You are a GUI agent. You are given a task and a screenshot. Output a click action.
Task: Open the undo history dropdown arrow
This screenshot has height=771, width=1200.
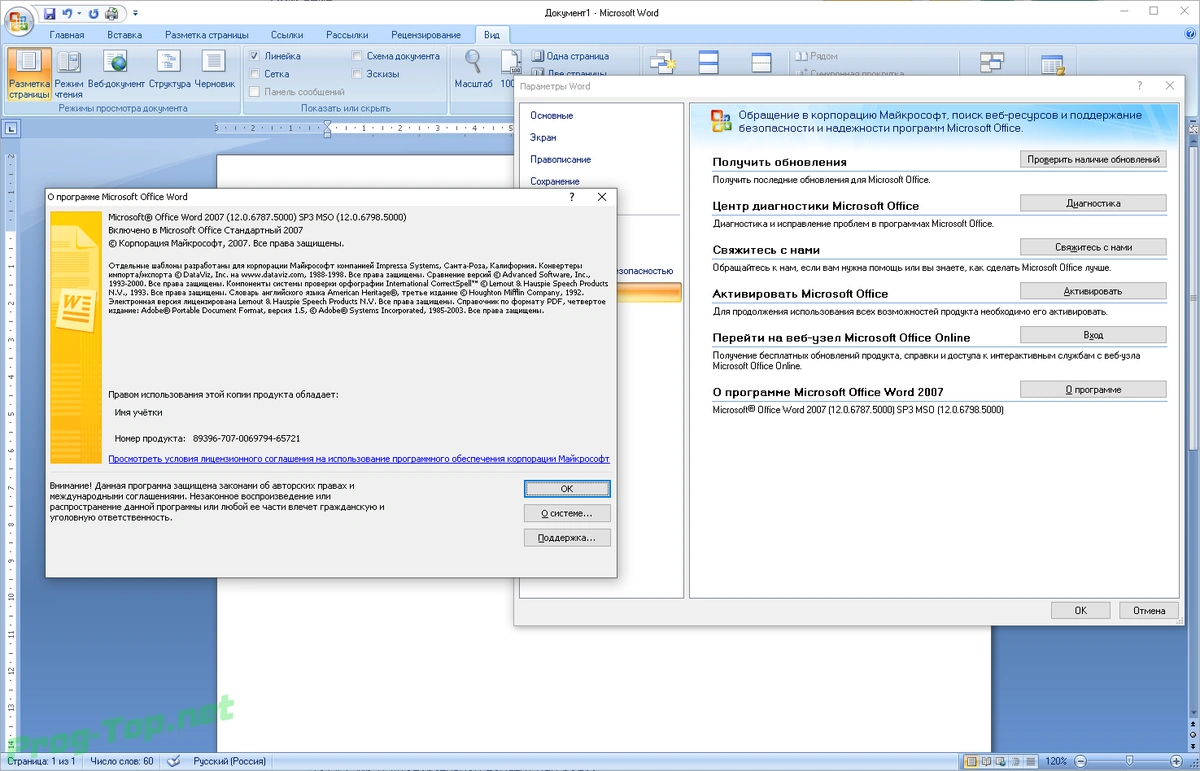pos(81,14)
